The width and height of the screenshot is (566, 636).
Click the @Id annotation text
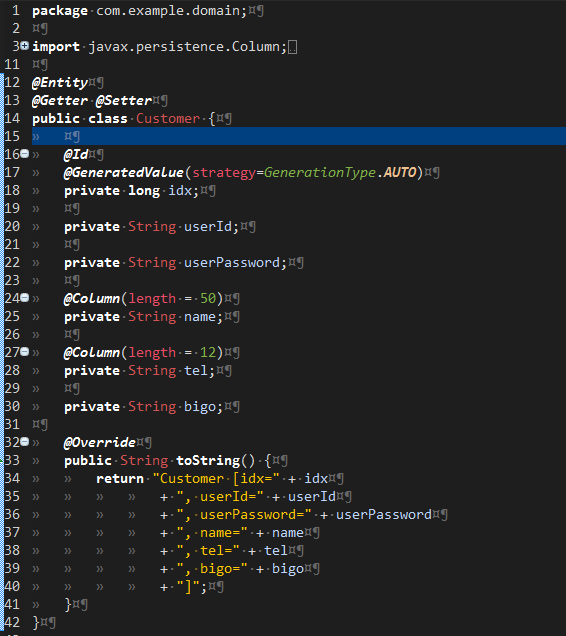(x=76, y=155)
